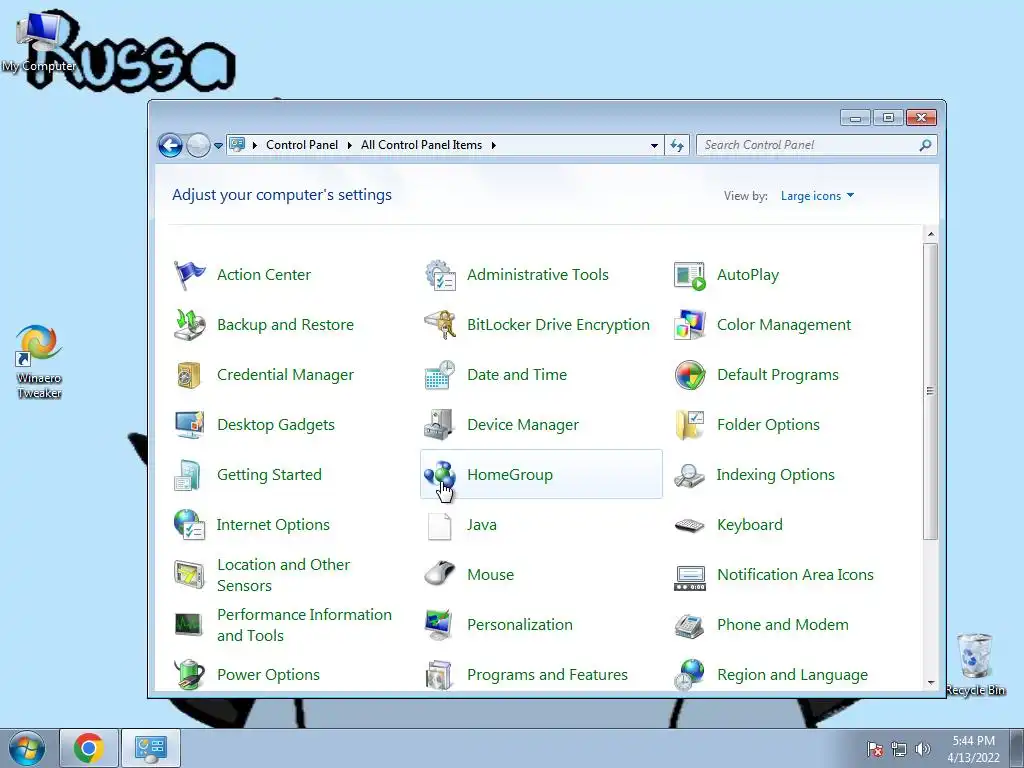Expand the arrow after All Control Panel Items

494,146
